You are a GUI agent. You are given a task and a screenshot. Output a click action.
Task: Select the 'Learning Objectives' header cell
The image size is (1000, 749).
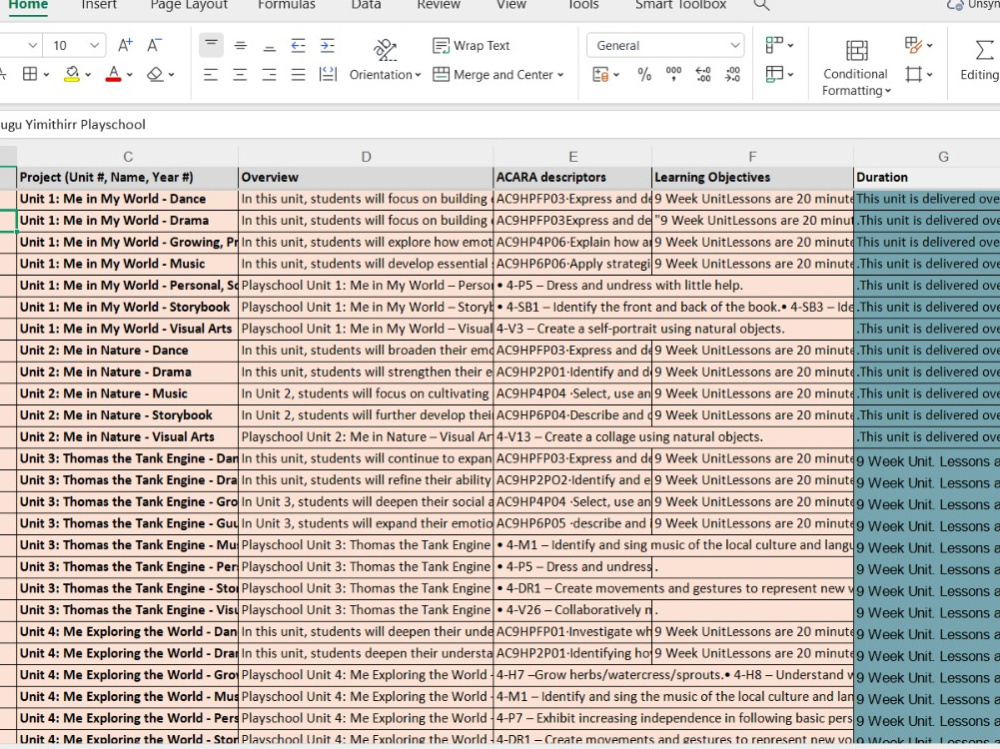753,177
